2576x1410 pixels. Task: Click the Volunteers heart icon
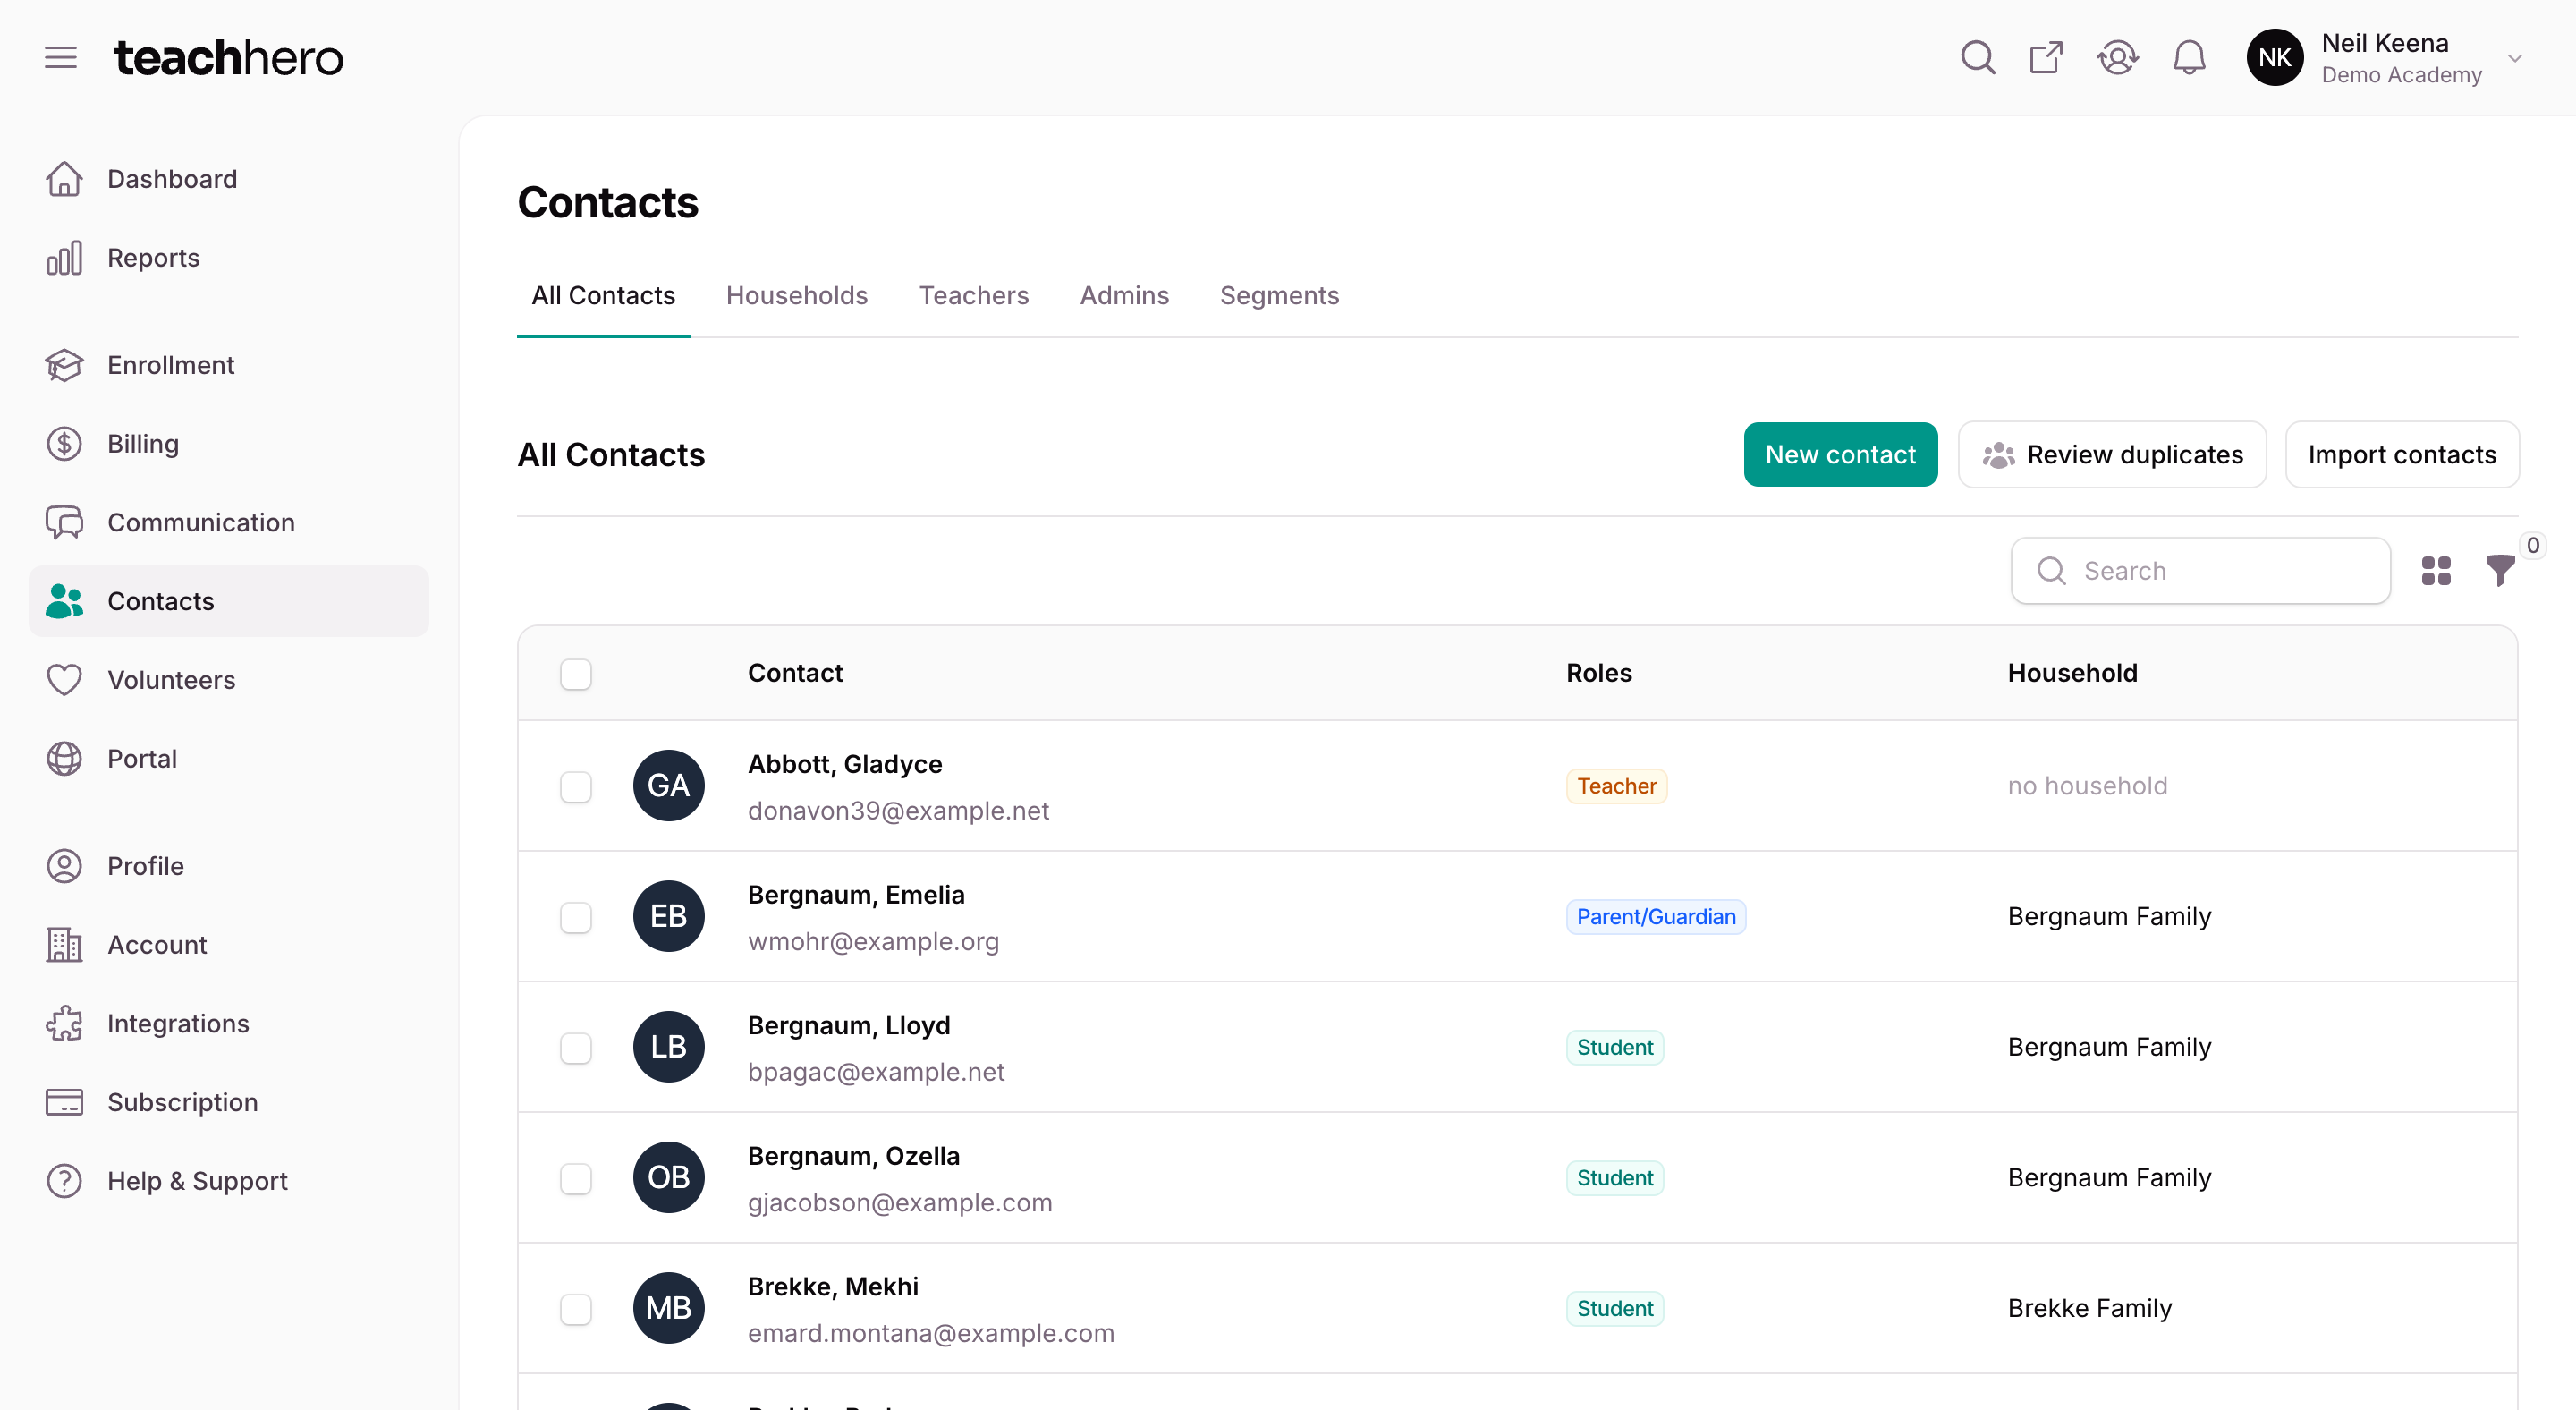pos(64,680)
